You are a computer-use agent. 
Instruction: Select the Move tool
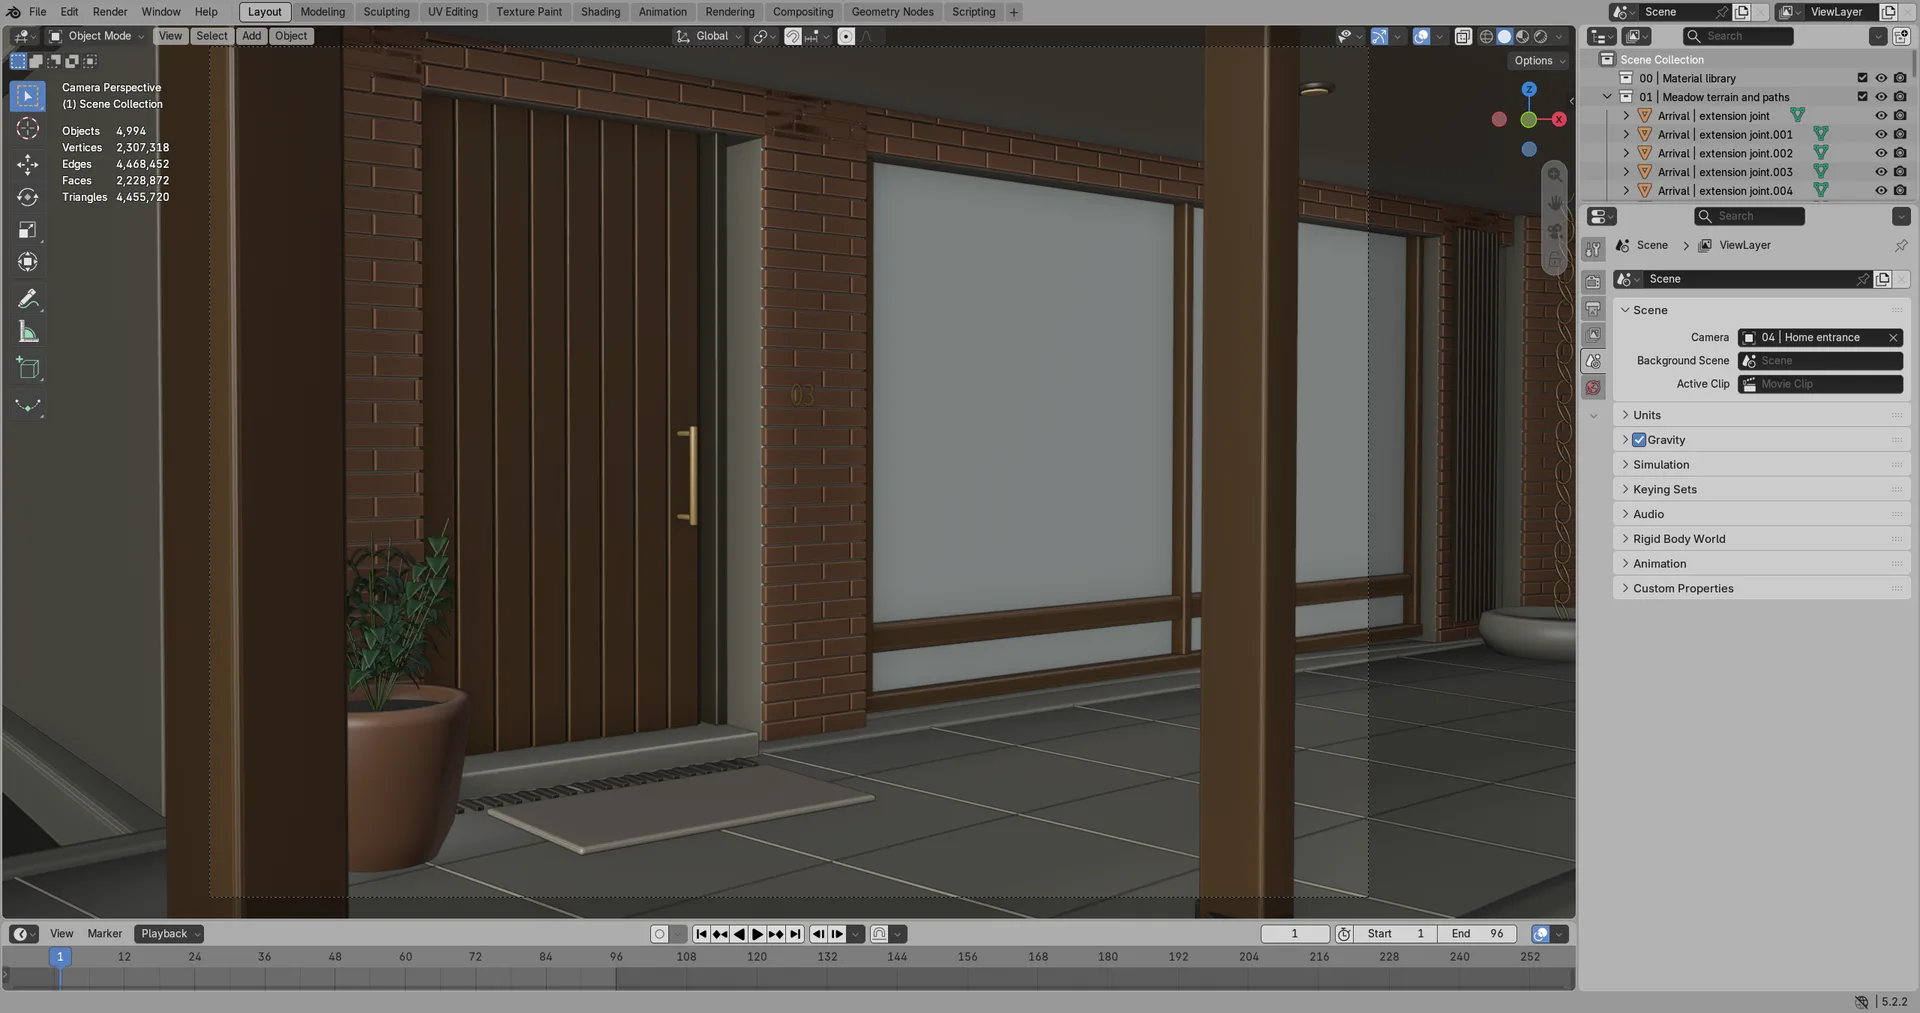28,164
